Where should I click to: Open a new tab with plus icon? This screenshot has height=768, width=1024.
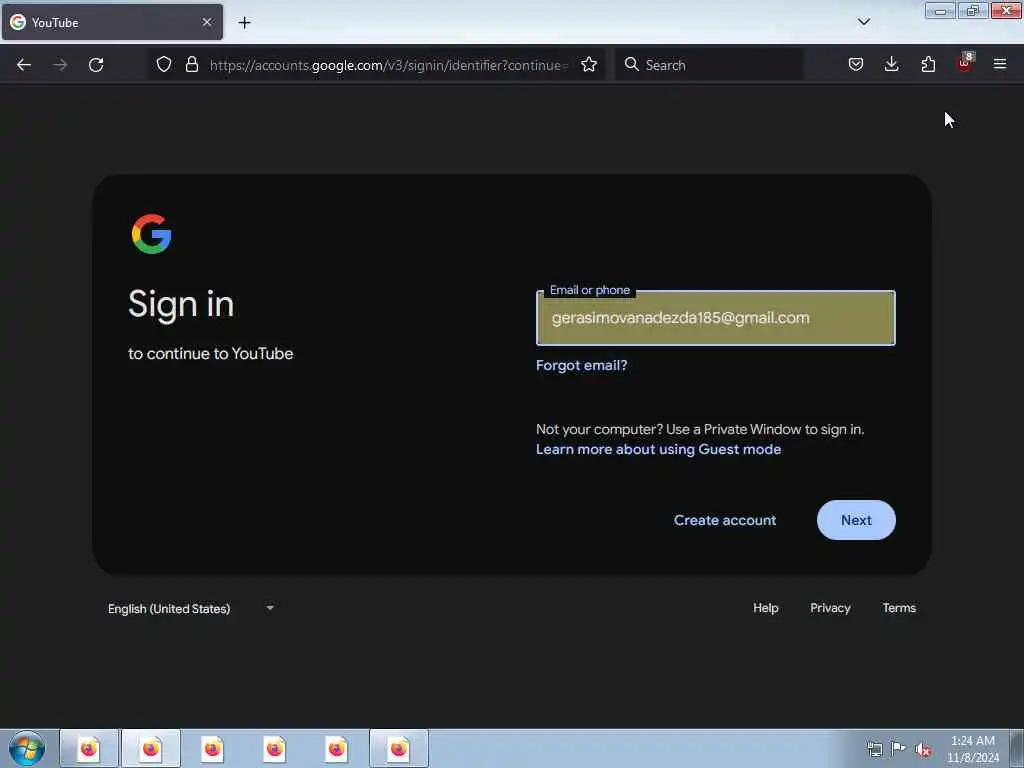(x=244, y=23)
